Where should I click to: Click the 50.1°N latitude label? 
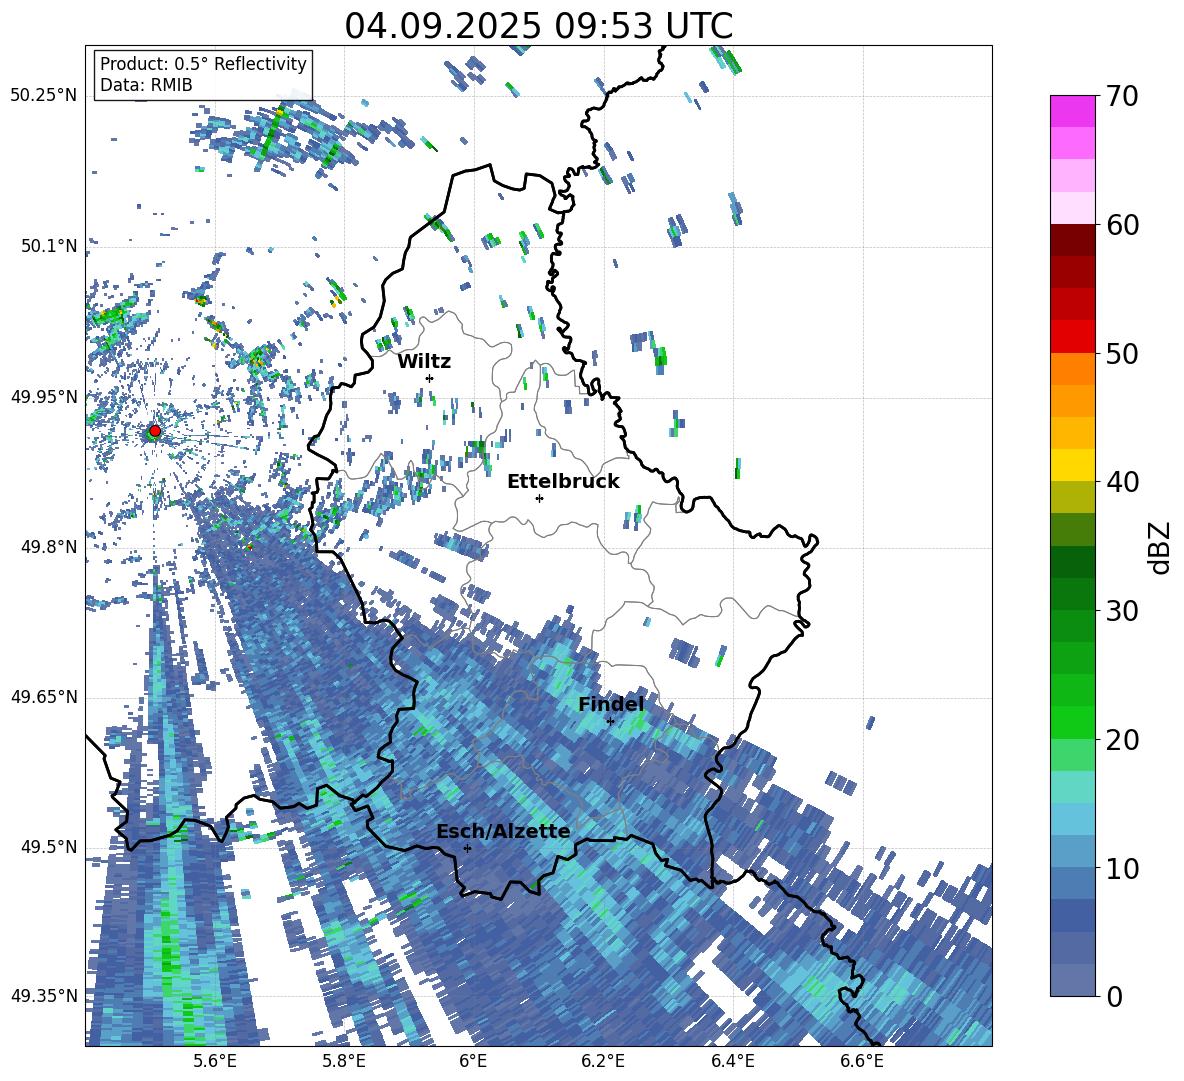tap(49, 246)
